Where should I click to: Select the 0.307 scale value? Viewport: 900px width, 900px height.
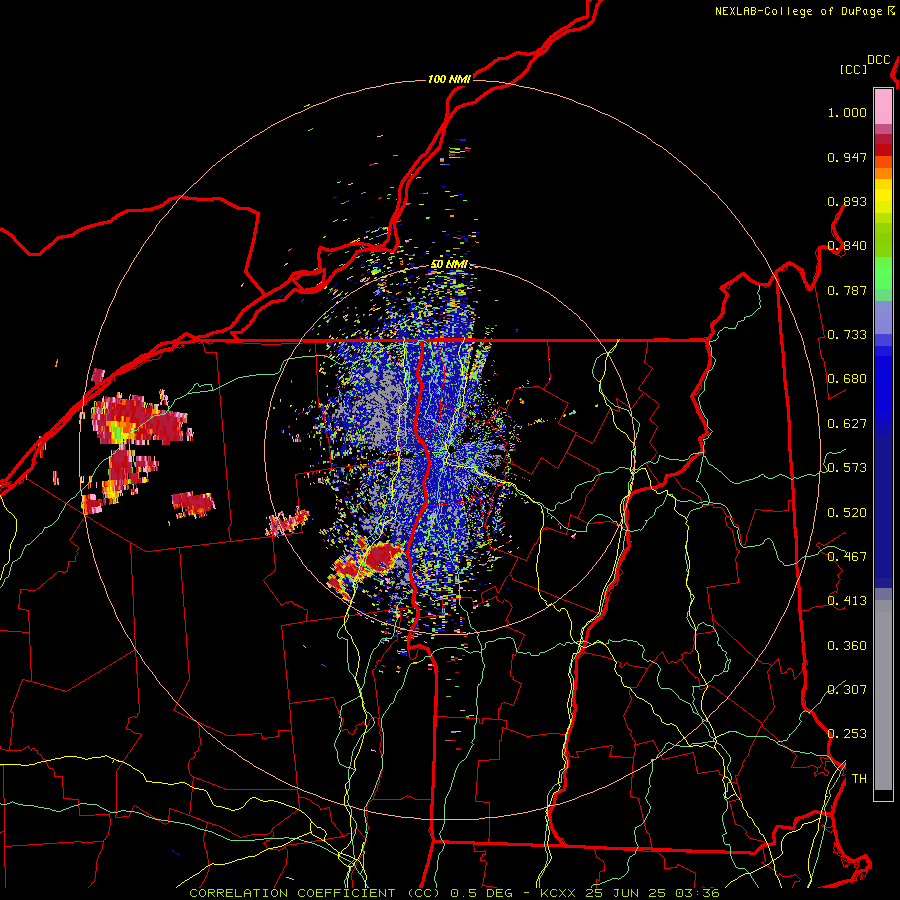[847, 689]
